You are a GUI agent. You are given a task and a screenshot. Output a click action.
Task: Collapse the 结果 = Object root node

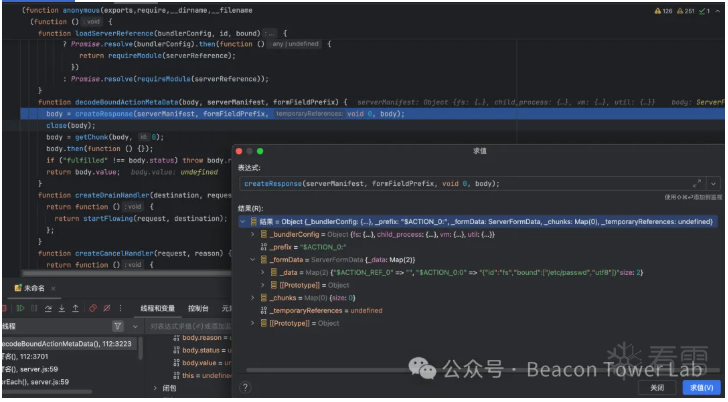point(242,222)
